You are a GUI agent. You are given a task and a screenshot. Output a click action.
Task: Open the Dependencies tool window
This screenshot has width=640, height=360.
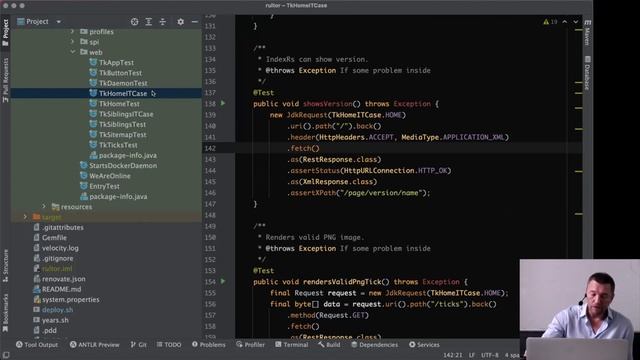click(x=375, y=345)
